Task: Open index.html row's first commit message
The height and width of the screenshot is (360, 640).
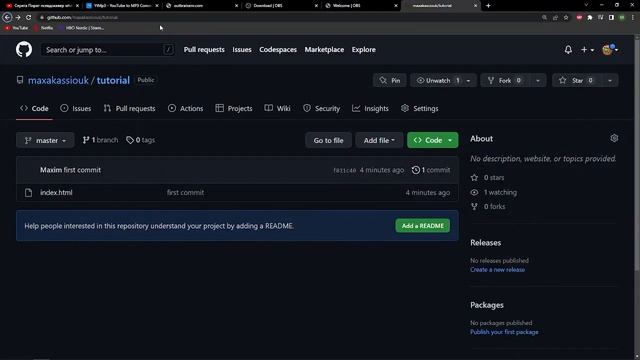Action: pos(185,192)
